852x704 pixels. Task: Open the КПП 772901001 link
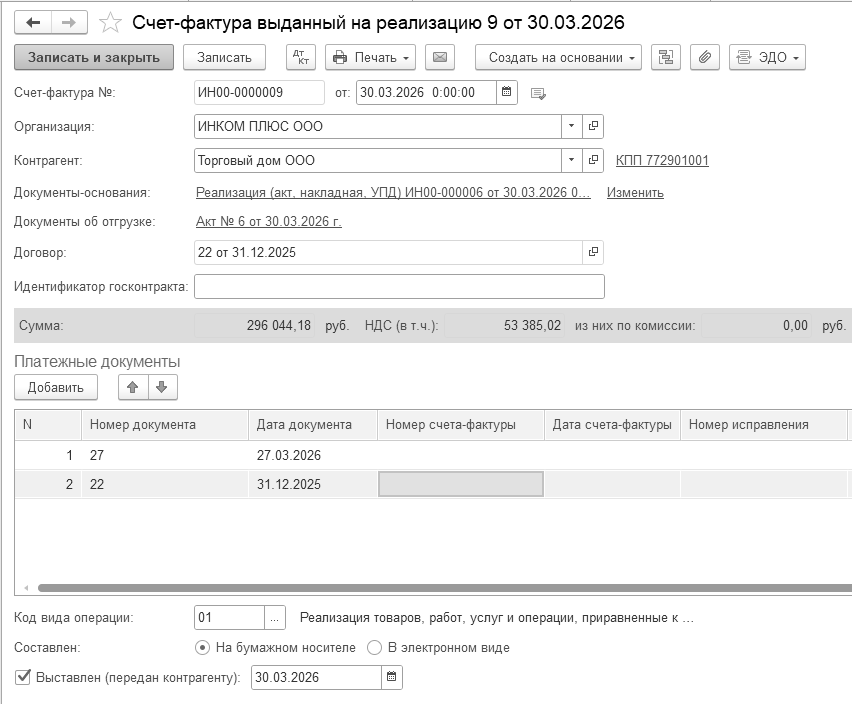[662, 160]
